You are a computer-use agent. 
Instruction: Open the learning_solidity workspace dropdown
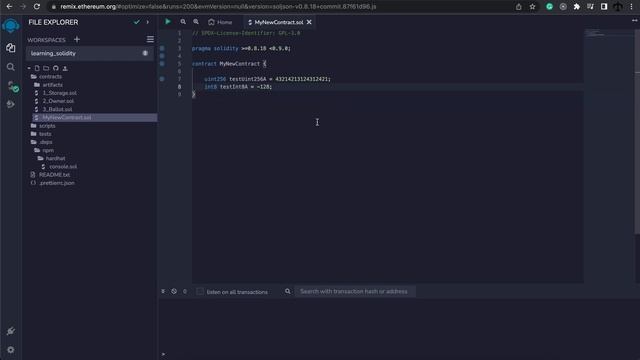tap(89, 53)
